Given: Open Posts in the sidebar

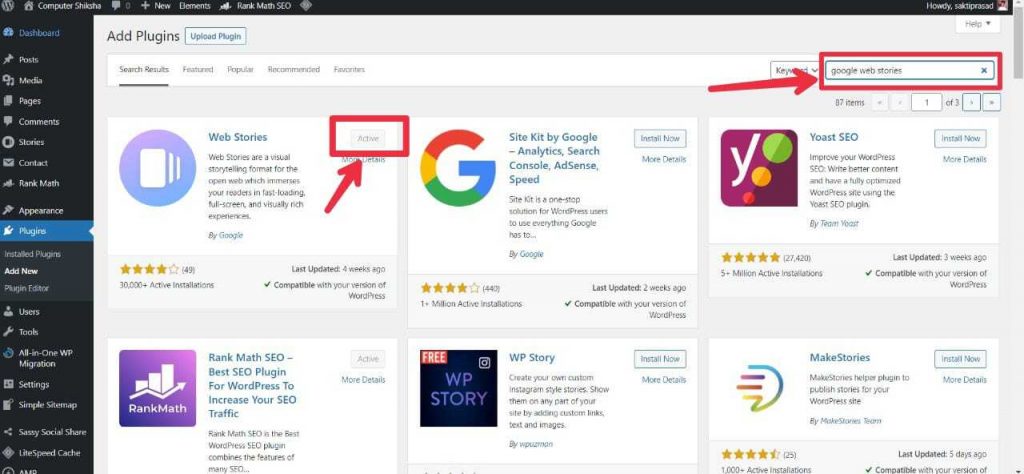Looking at the screenshot, I should pyautogui.click(x=29, y=59).
